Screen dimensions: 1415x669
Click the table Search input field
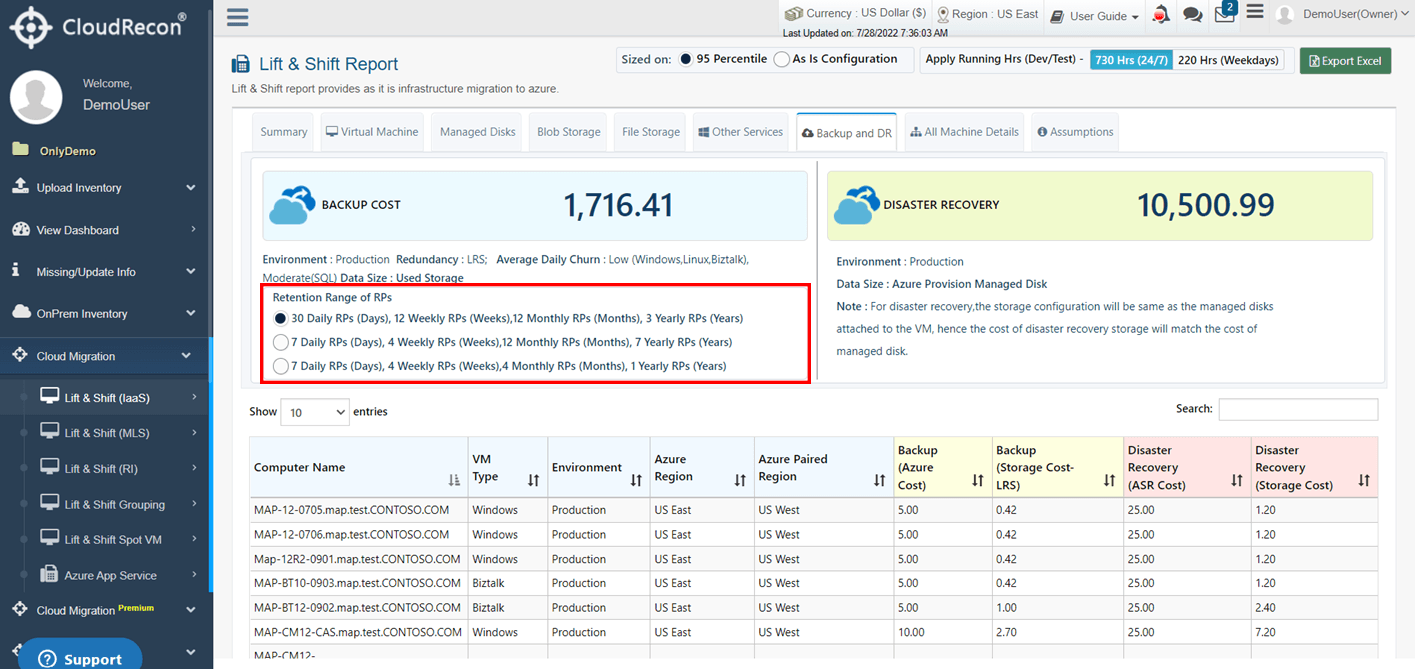pos(1298,409)
